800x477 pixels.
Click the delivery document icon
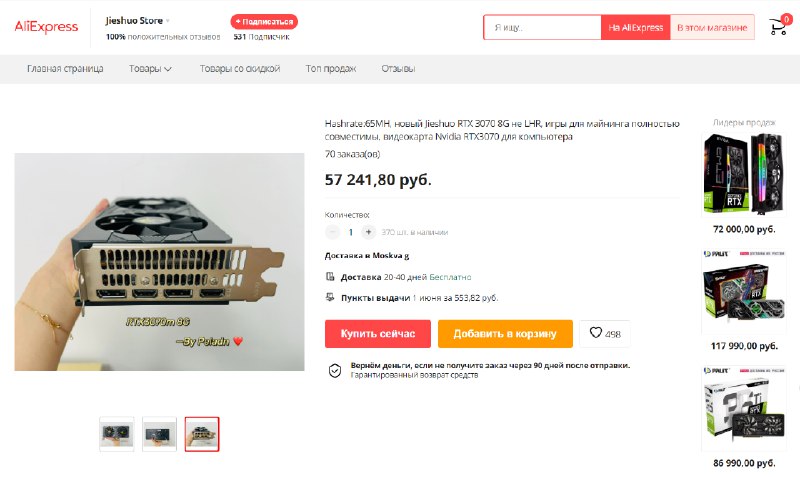330,277
